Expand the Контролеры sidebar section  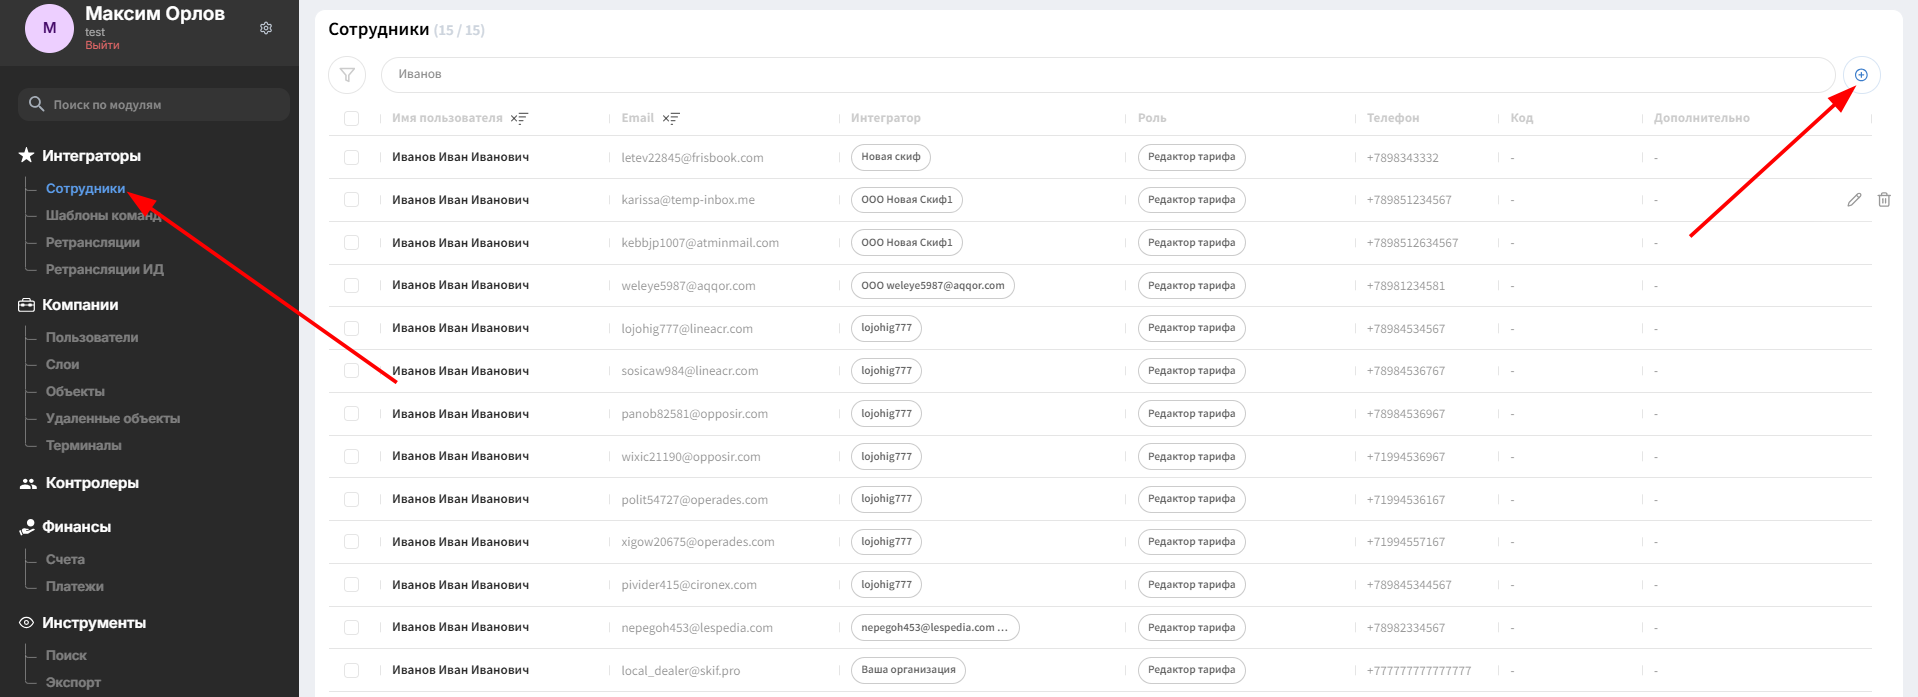[x=91, y=483]
